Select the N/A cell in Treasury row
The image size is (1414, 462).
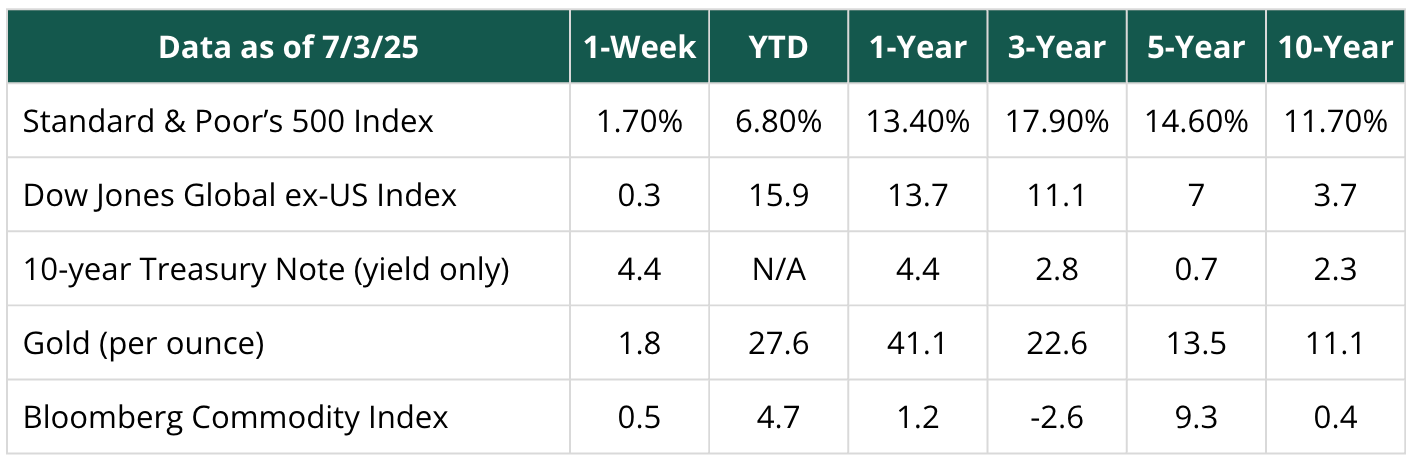(778, 270)
